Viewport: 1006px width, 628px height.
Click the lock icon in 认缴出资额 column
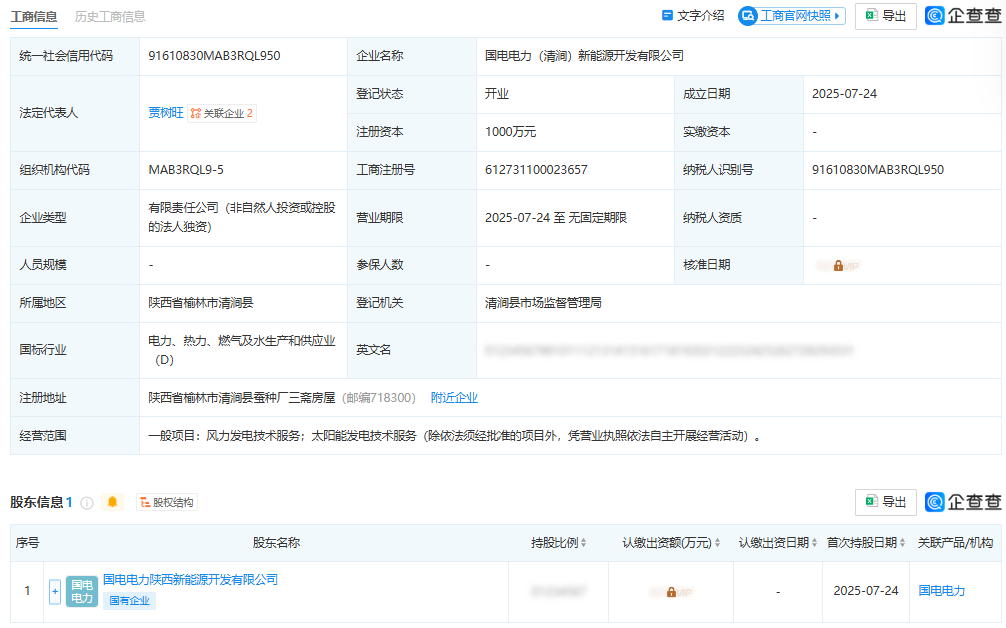(x=671, y=592)
